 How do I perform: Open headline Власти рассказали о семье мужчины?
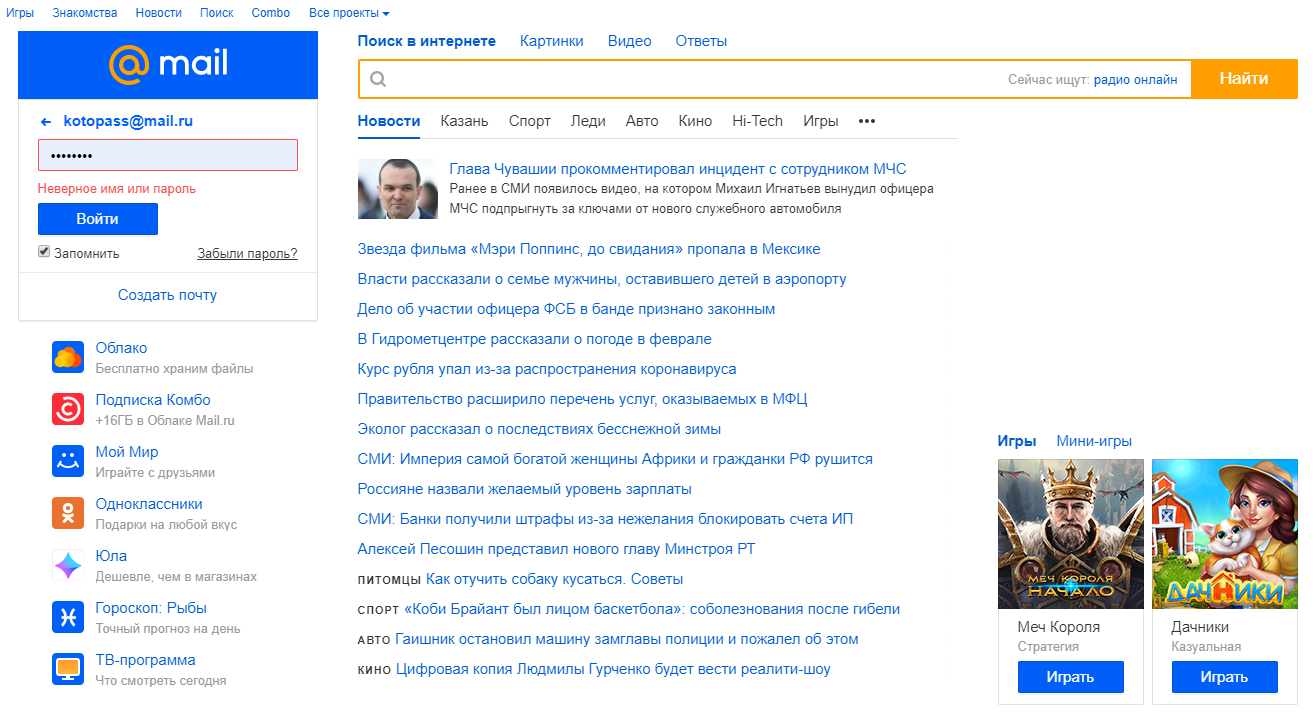pyautogui.click(x=602, y=279)
